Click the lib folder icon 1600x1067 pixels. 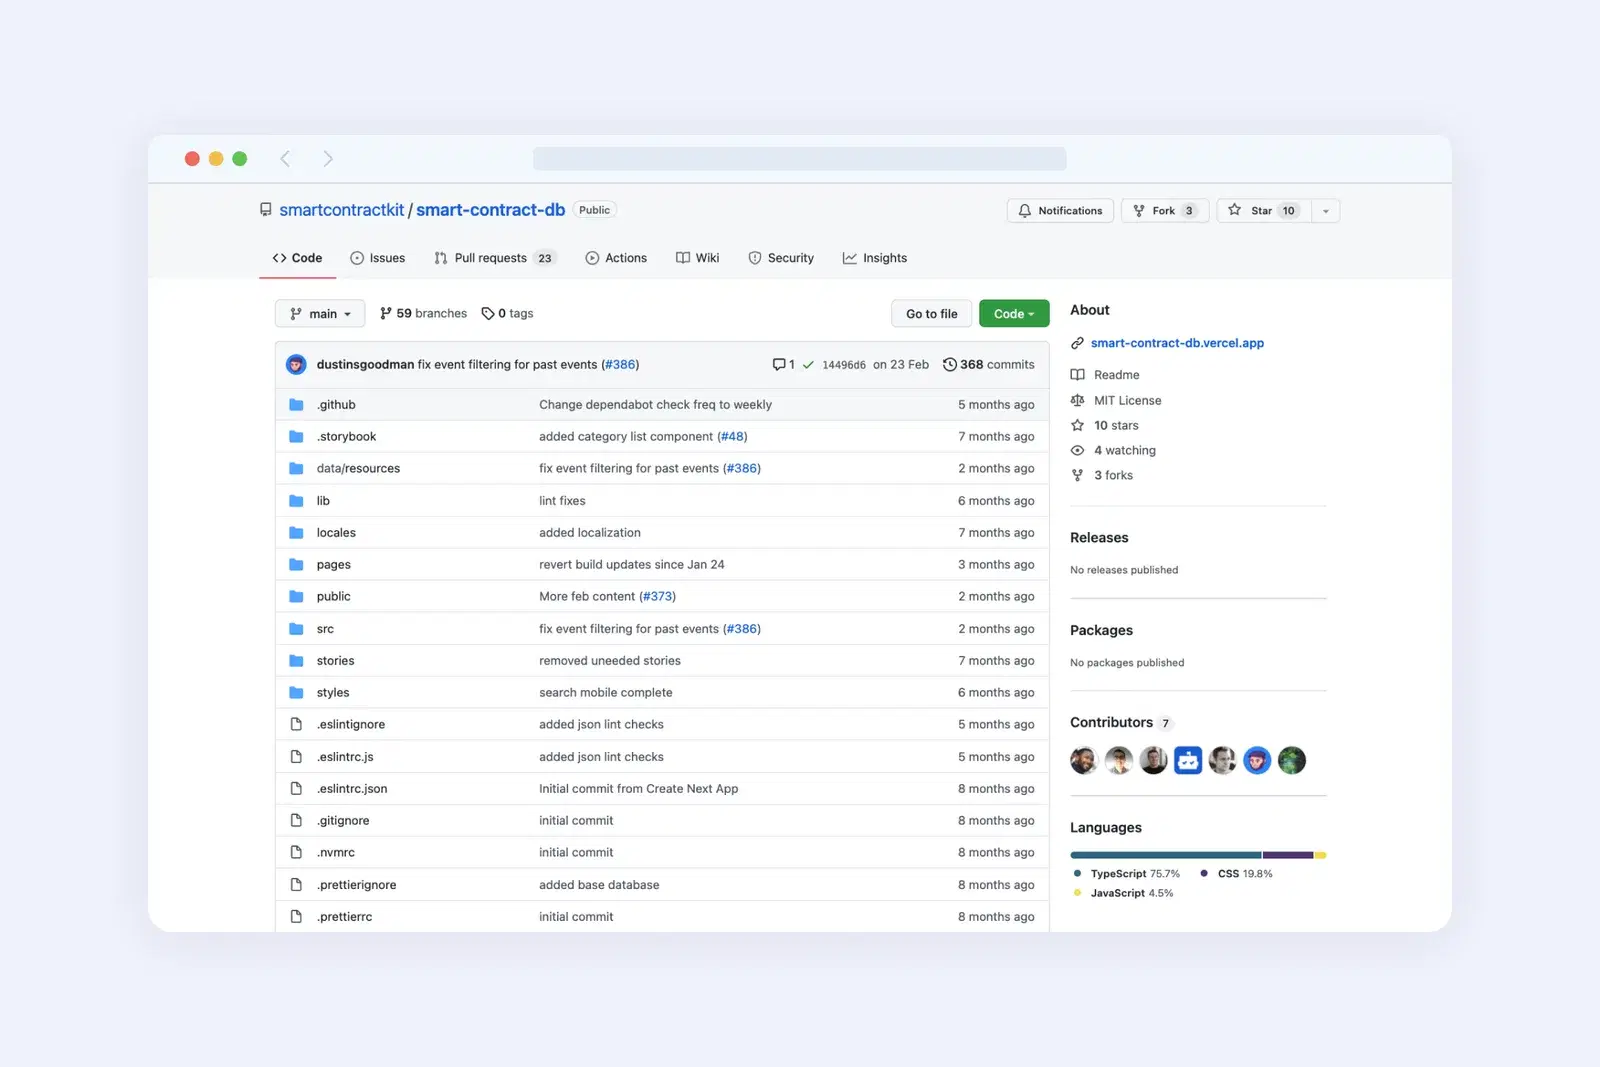click(x=296, y=501)
